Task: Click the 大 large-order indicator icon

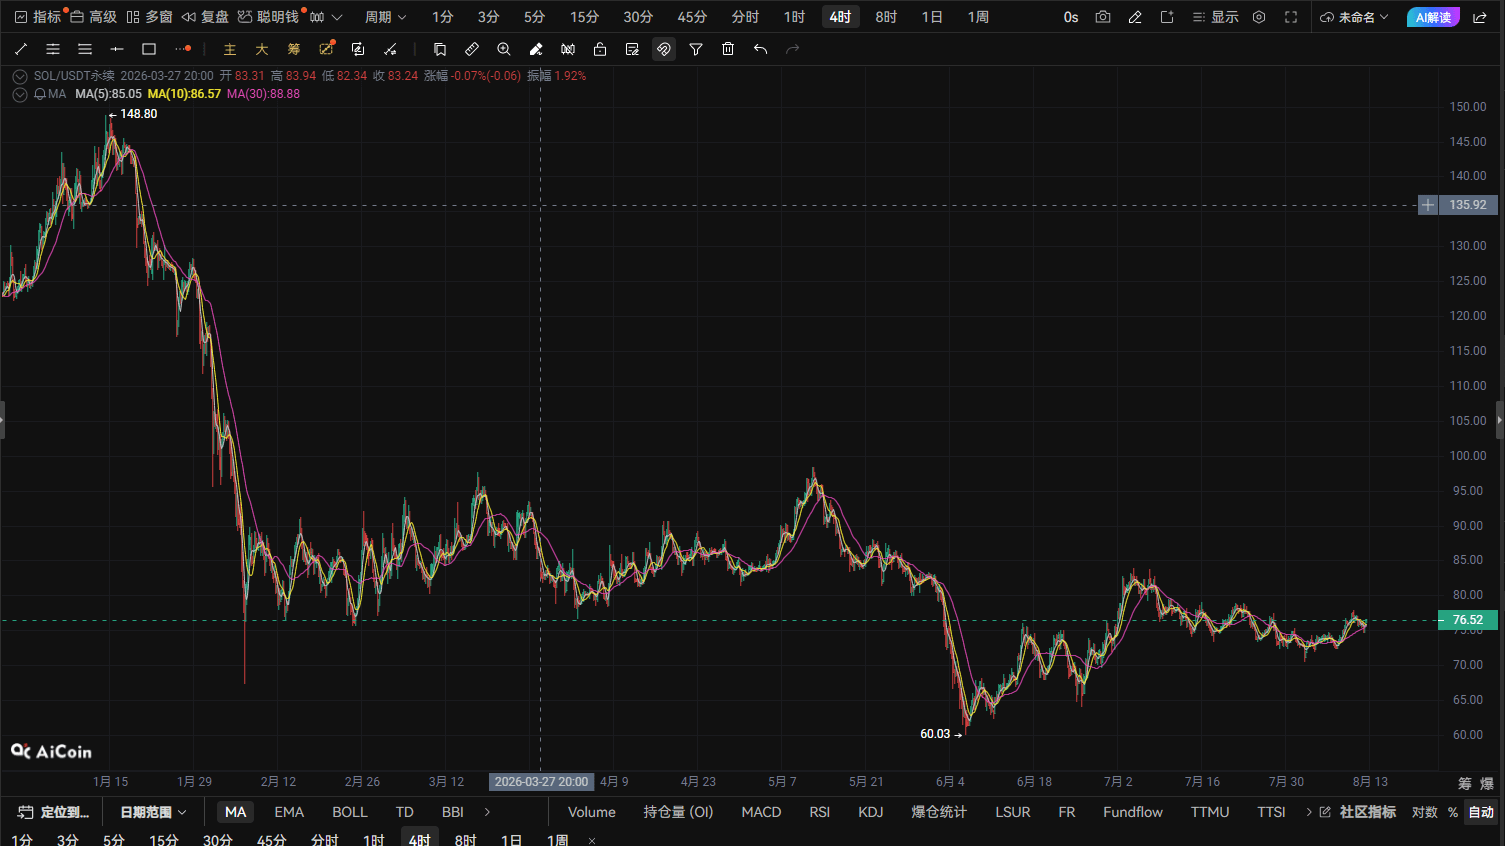Action: [x=262, y=49]
